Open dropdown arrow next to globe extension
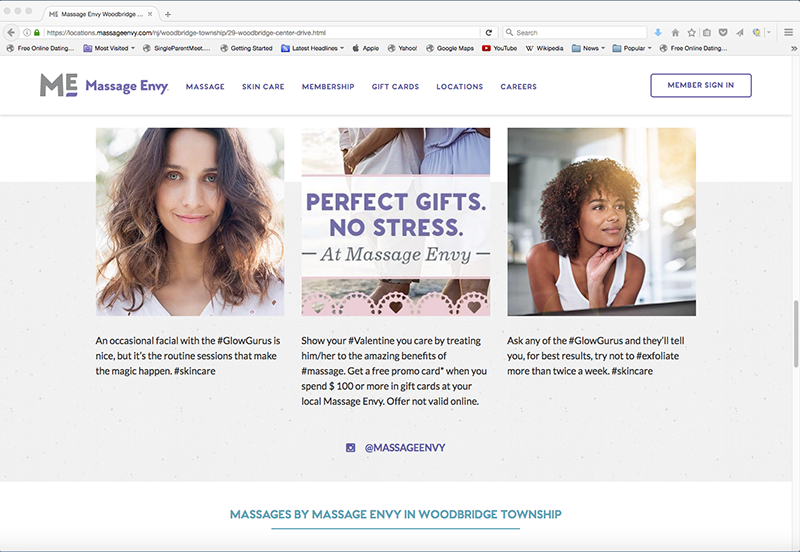This screenshot has height=552, width=800. point(769,33)
